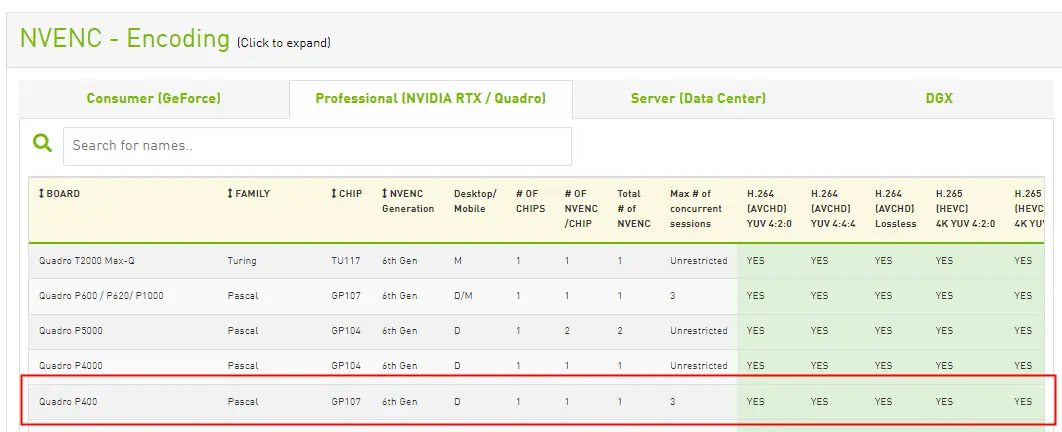Sort table by CHIP column arrow

pos(334,194)
